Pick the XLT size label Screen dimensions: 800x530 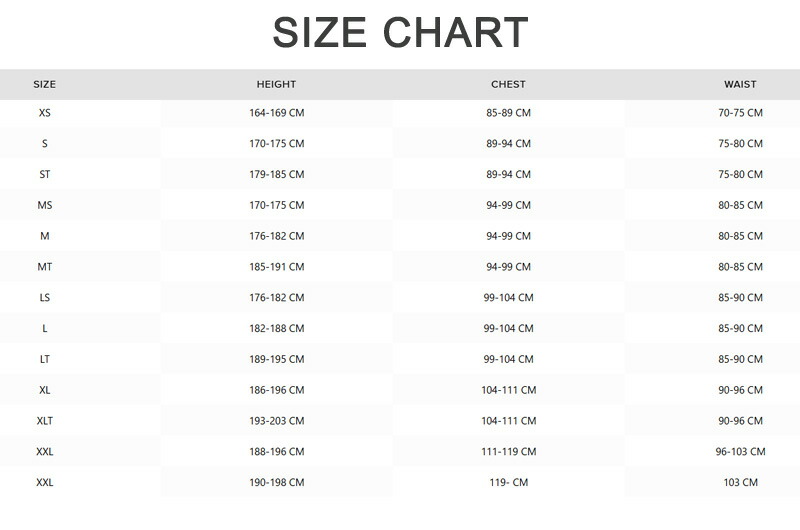(44, 421)
